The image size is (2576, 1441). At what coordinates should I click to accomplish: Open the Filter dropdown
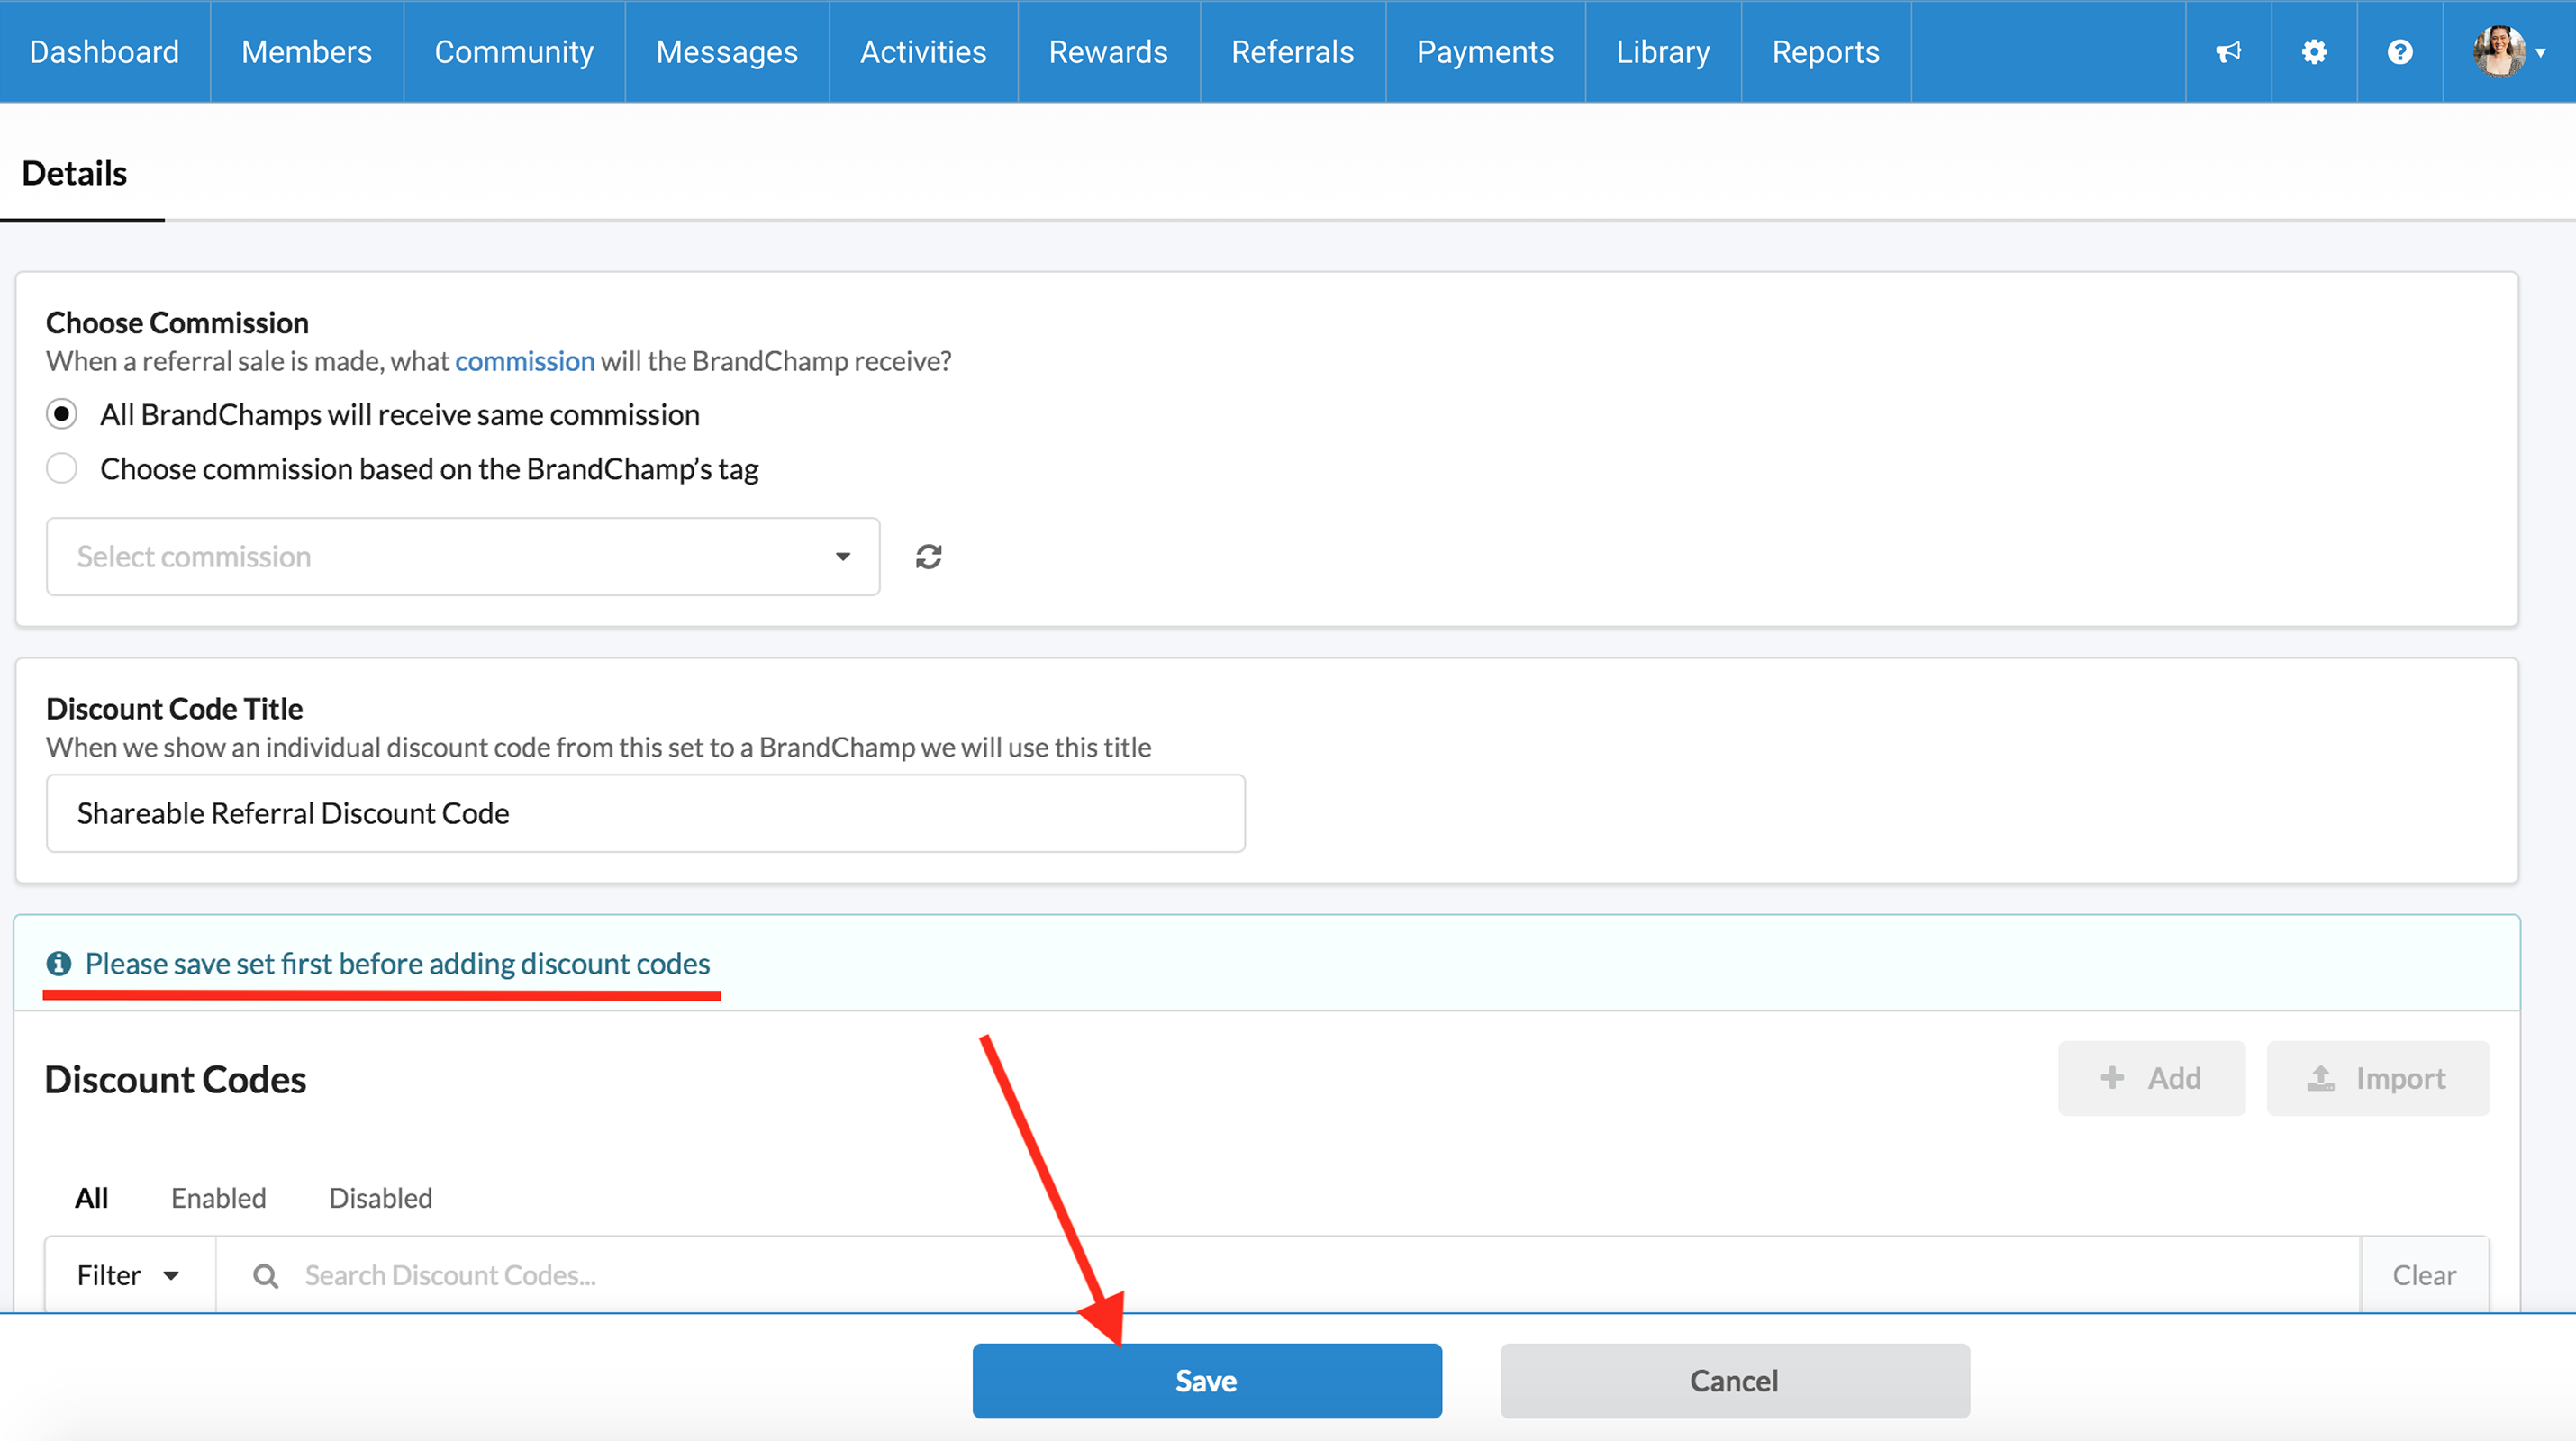click(x=129, y=1275)
